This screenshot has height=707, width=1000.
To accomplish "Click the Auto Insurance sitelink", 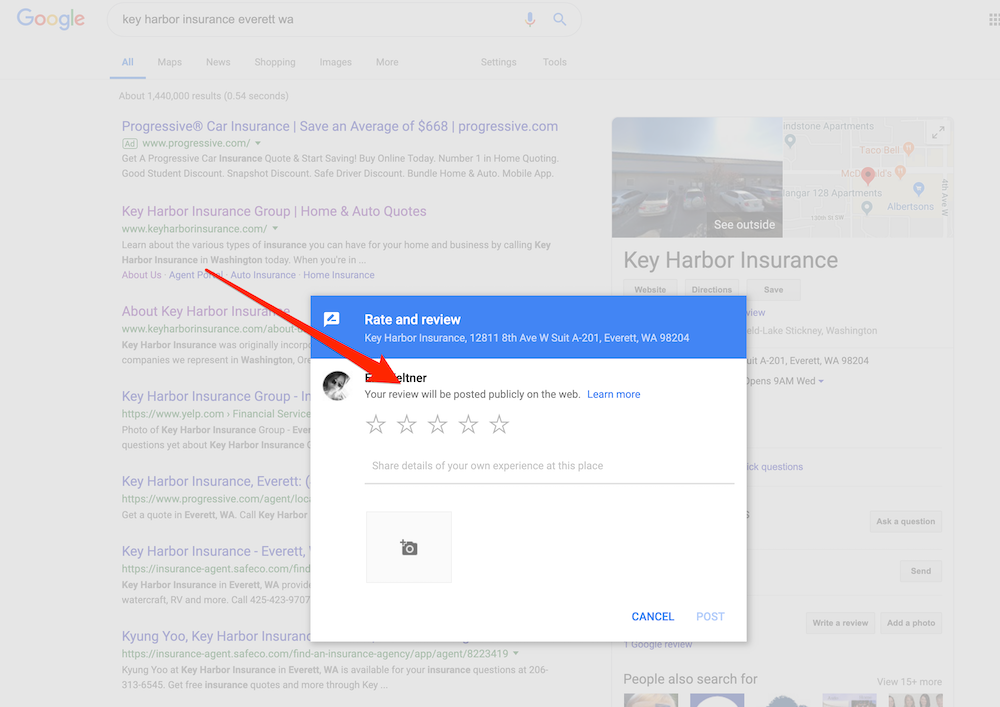I will 263,275.
